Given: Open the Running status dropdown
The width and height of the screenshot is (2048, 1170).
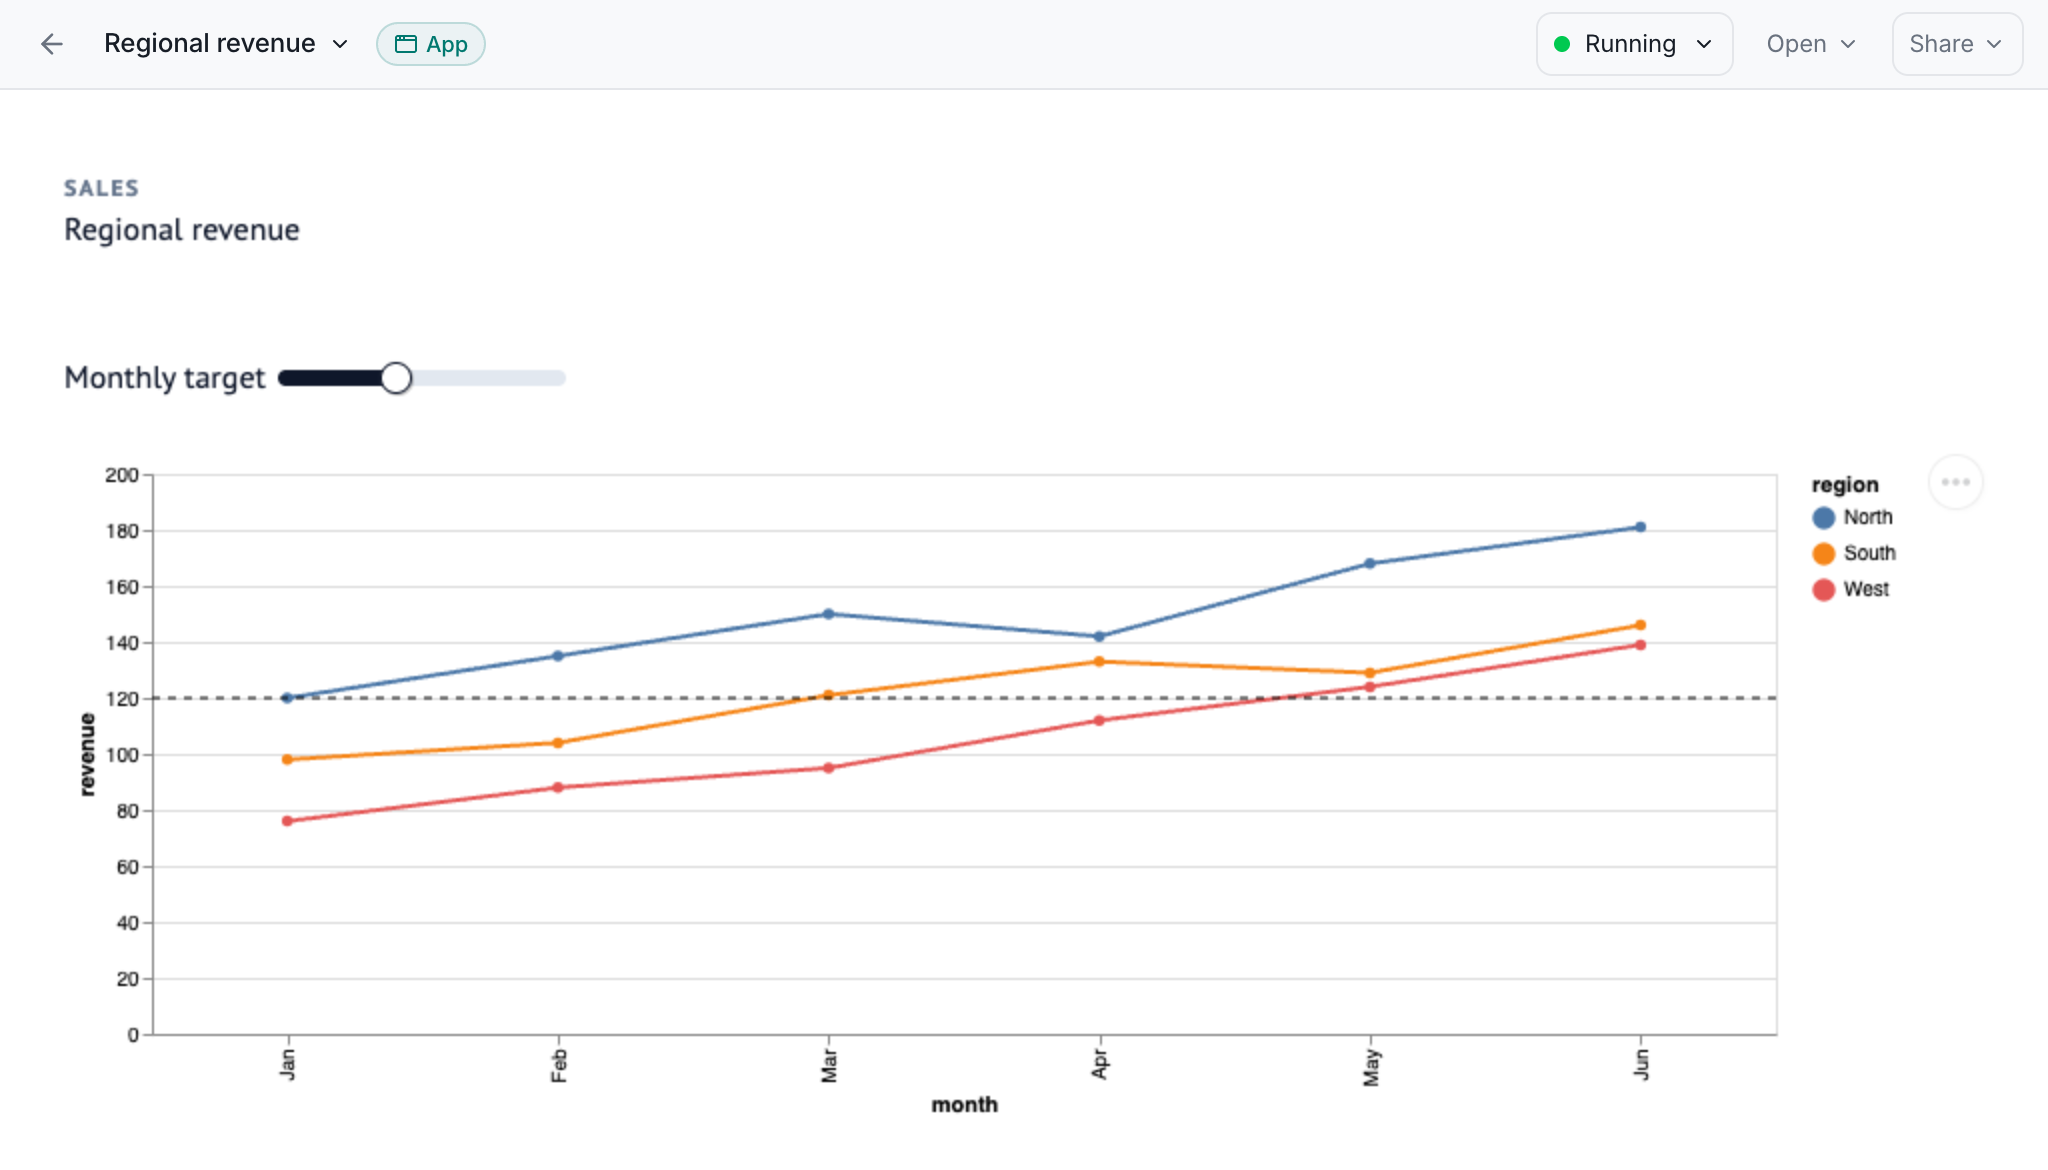Looking at the screenshot, I should pyautogui.click(x=1634, y=44).
